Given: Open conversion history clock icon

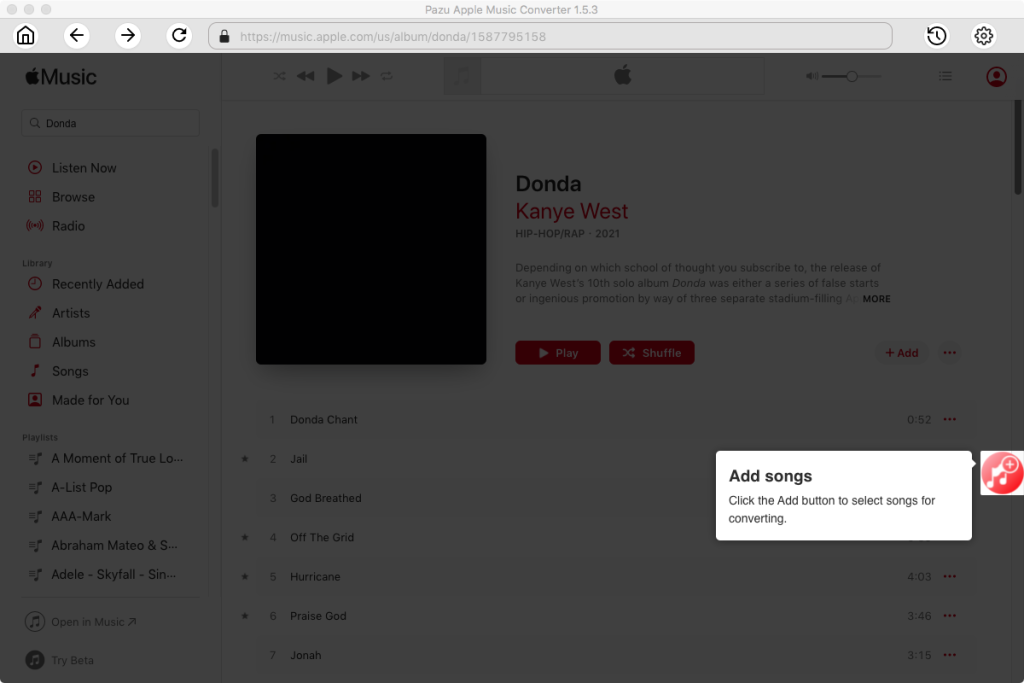Looking at the screenshot, I should (936, 36).
